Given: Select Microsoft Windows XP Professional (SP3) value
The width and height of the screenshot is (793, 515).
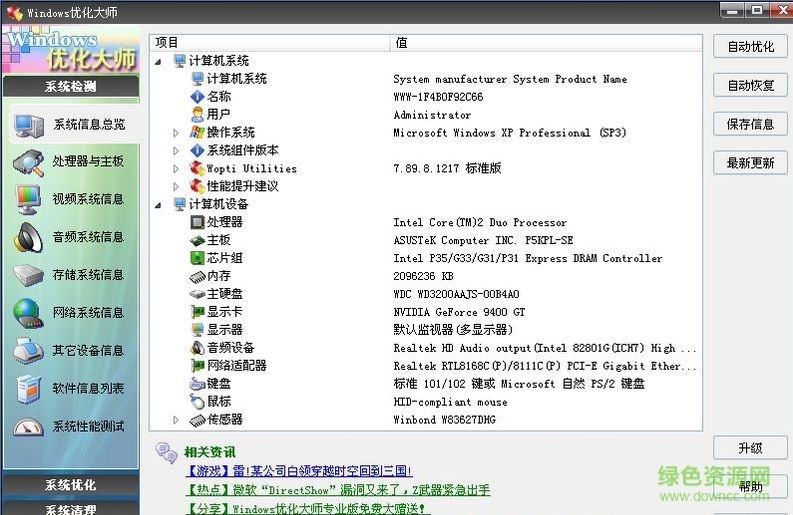Looking at the screenshot, I should tap(510, 133).
